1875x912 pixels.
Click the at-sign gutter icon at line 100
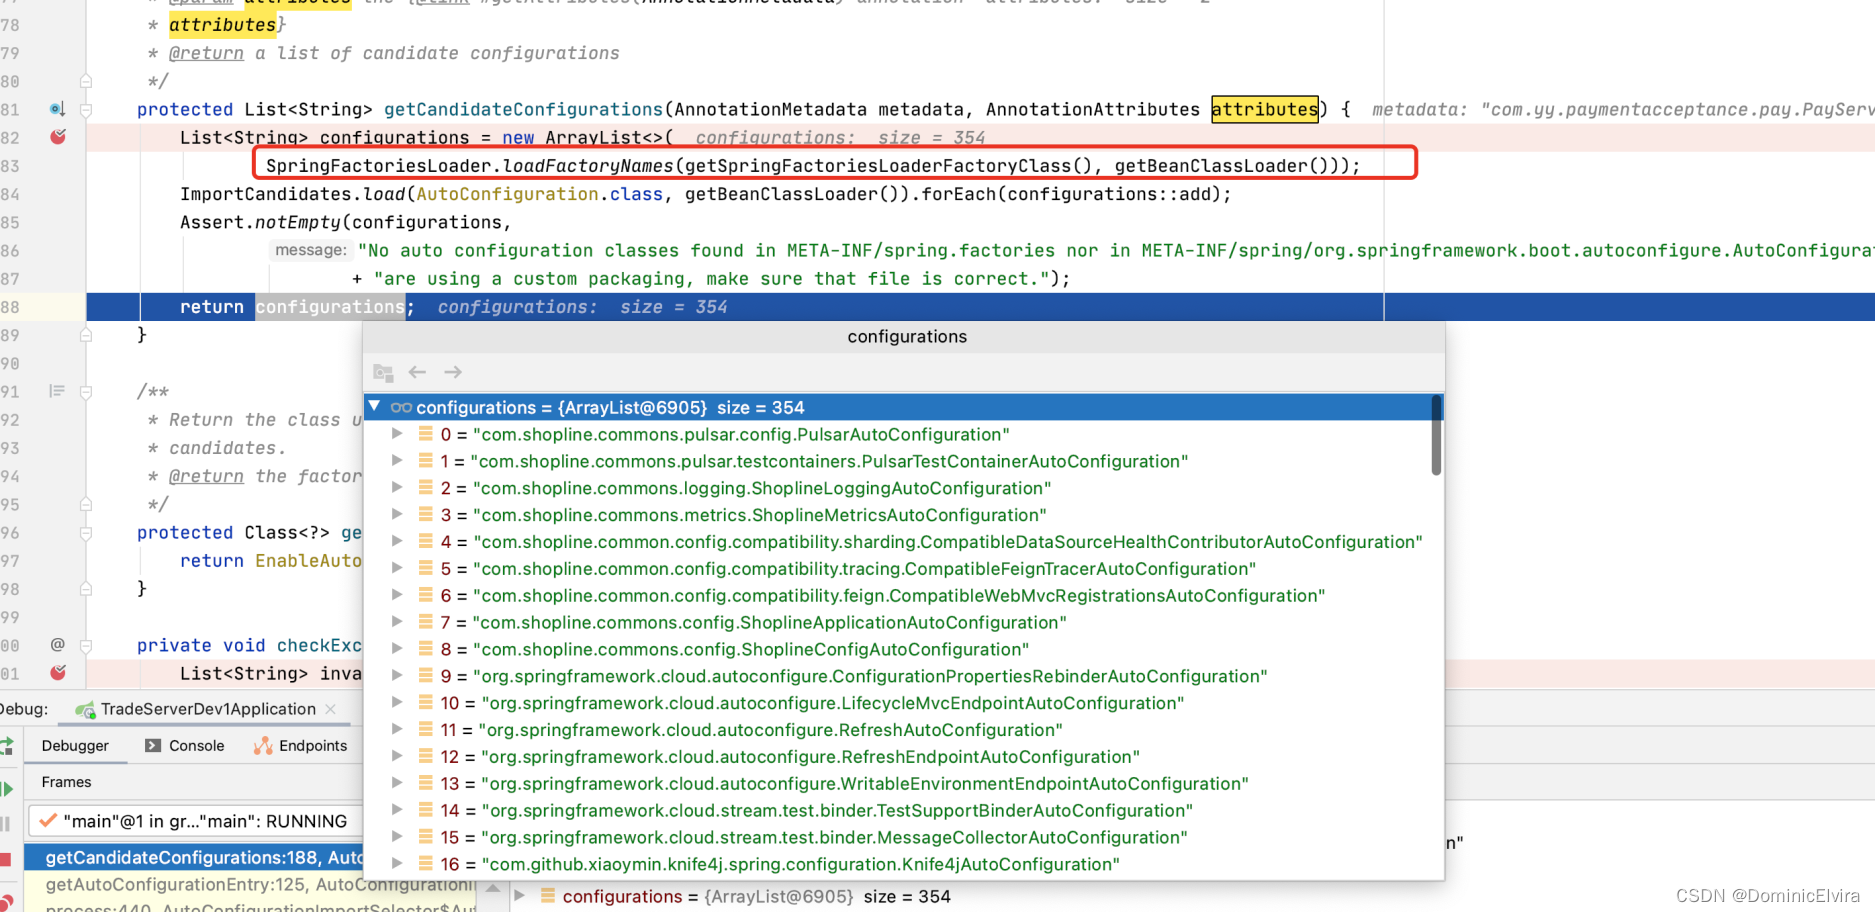coord(58,645)
